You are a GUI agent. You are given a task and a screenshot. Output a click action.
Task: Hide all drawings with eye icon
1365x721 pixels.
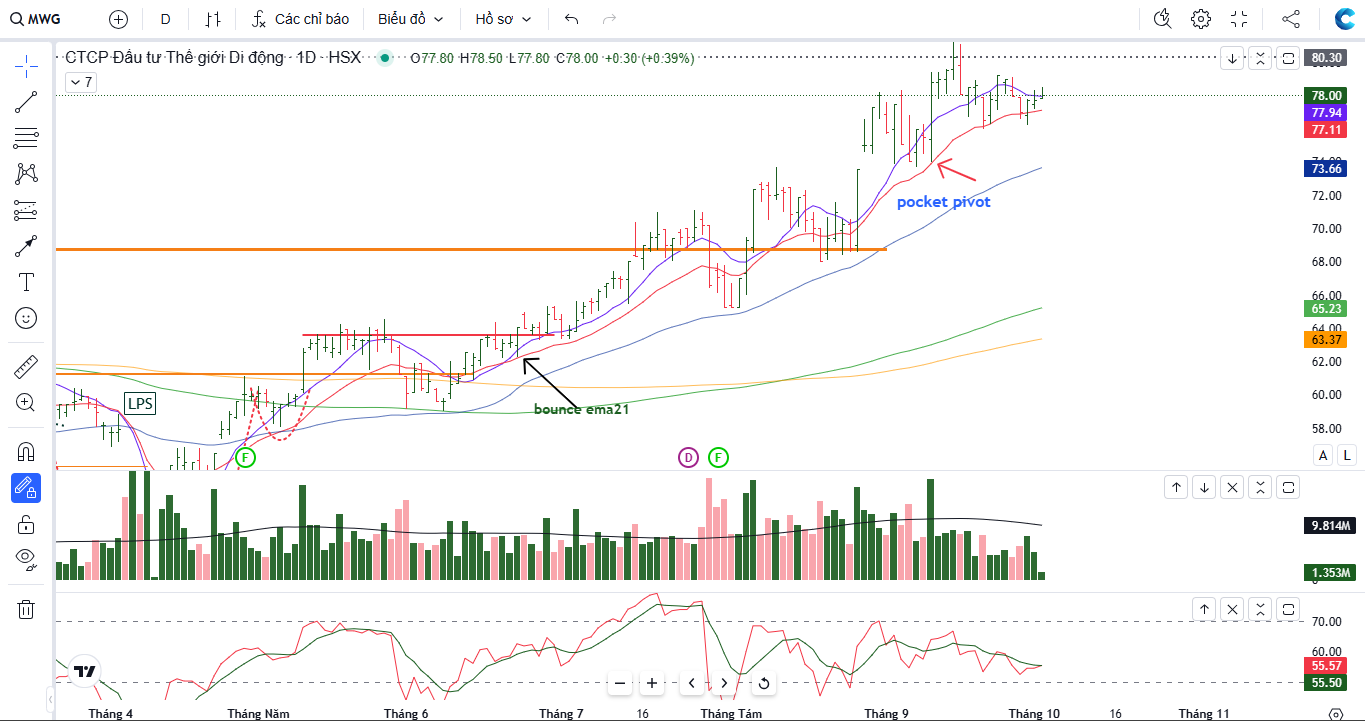(x=26, y=559)
